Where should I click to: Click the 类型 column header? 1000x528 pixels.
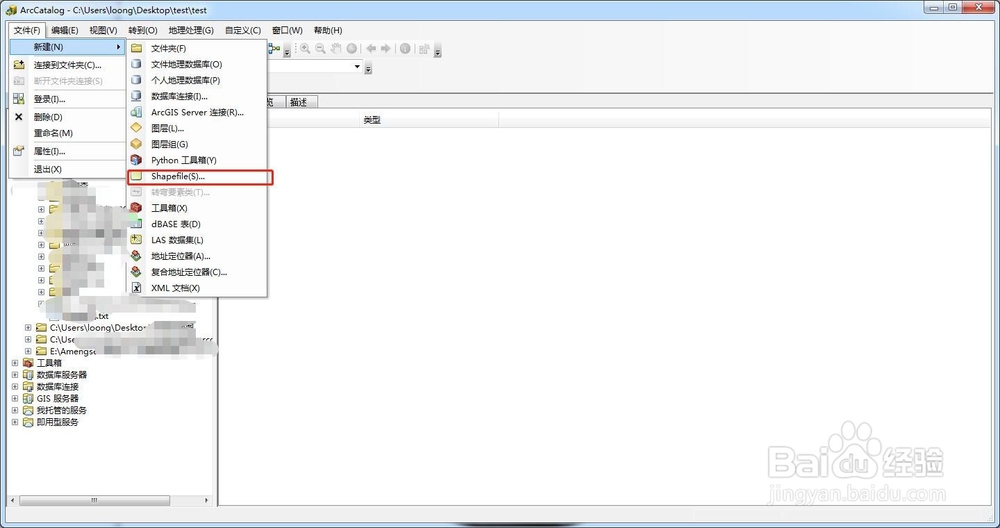(x=372, y=120)
